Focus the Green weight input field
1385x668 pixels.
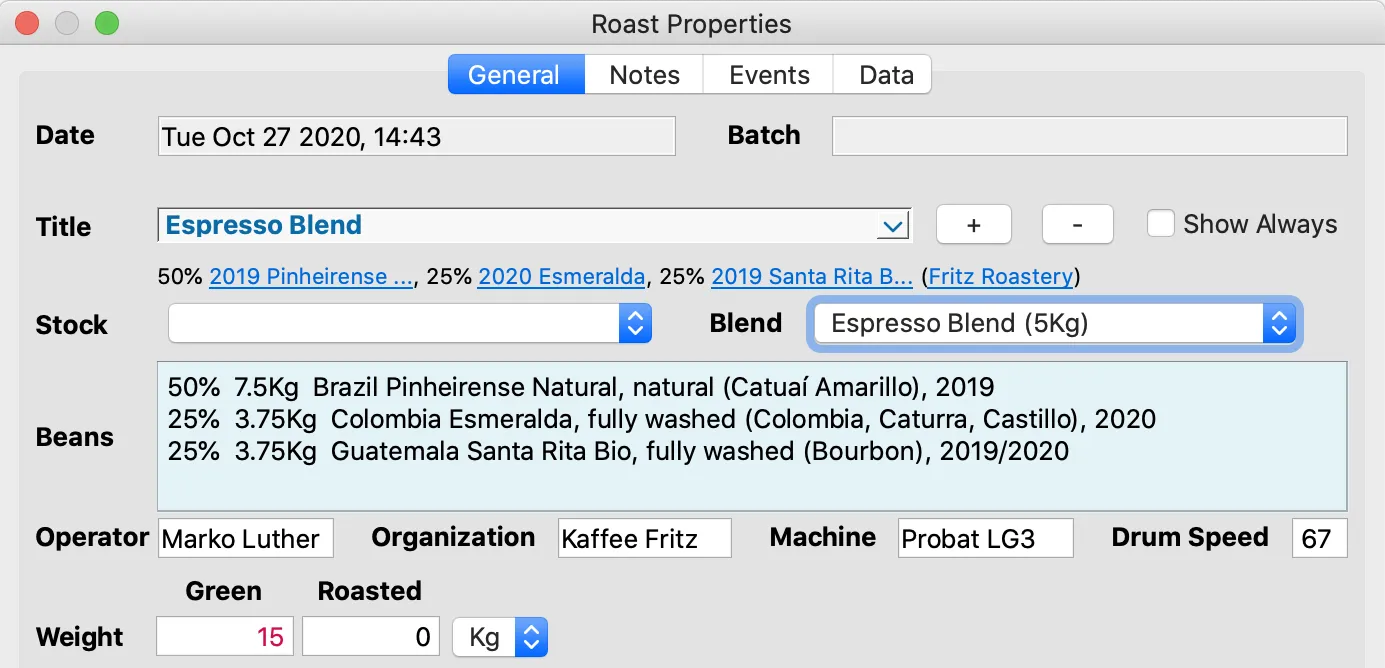(x=225, y=637)
